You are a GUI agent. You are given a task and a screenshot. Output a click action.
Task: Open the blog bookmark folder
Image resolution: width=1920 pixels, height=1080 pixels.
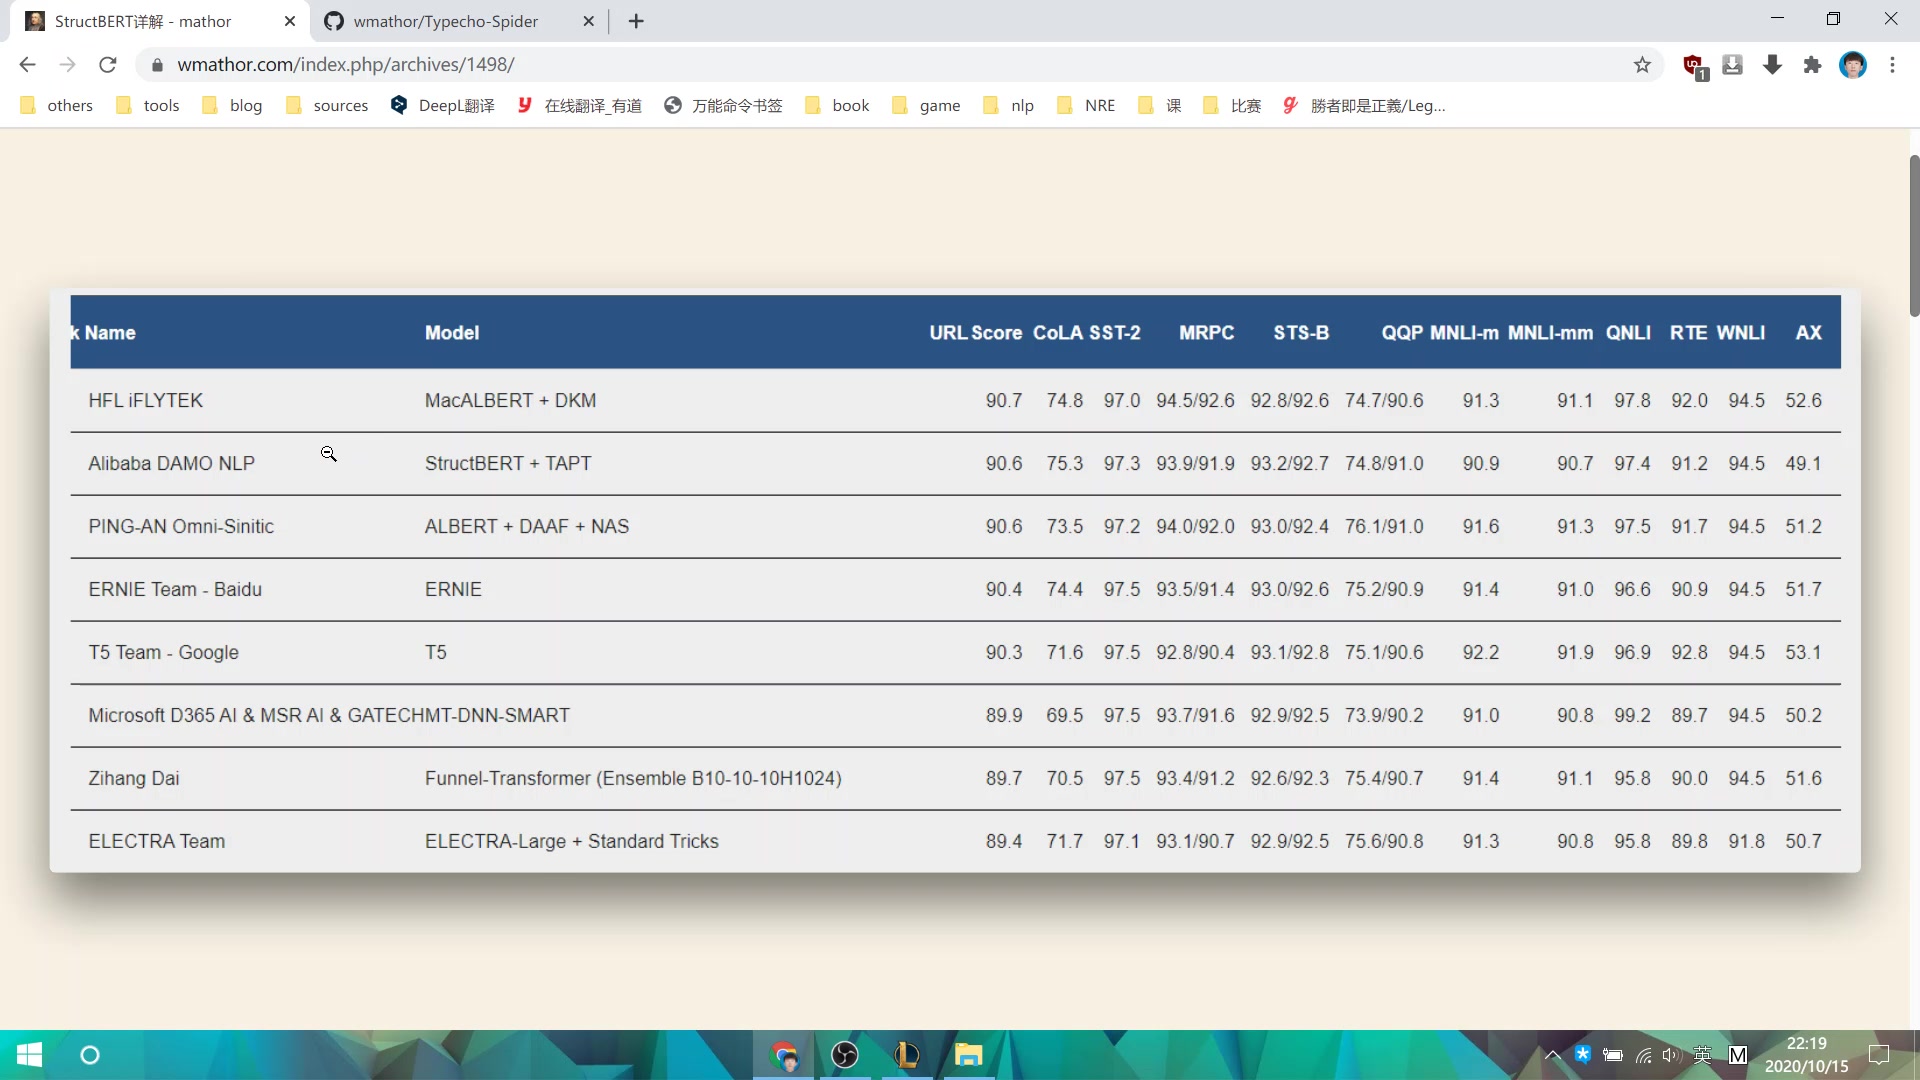(232, 106)
